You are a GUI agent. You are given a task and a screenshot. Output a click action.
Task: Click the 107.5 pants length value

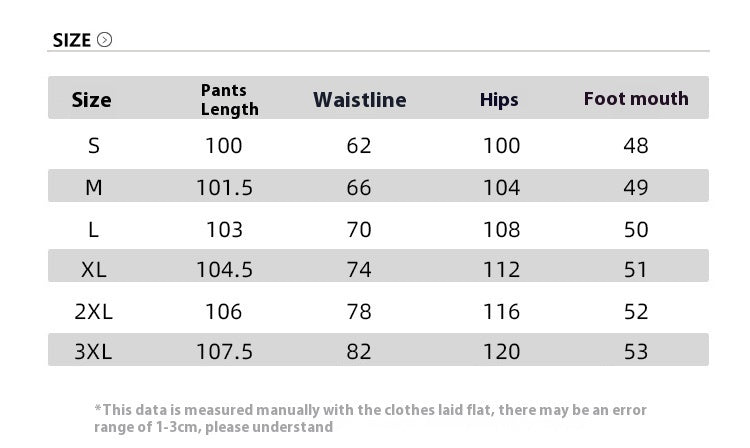(224, 352)
